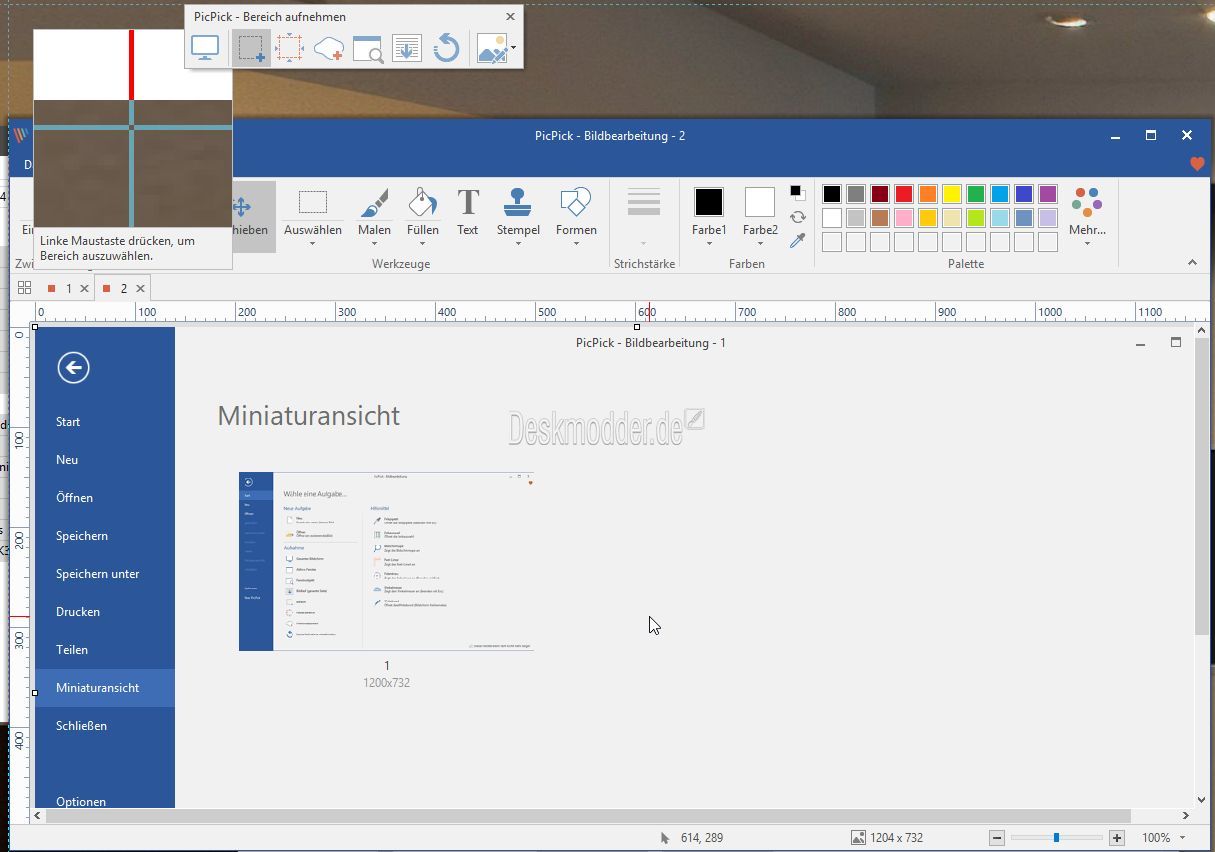Select the Text tool
The image size is (1215, 852).
468,213
